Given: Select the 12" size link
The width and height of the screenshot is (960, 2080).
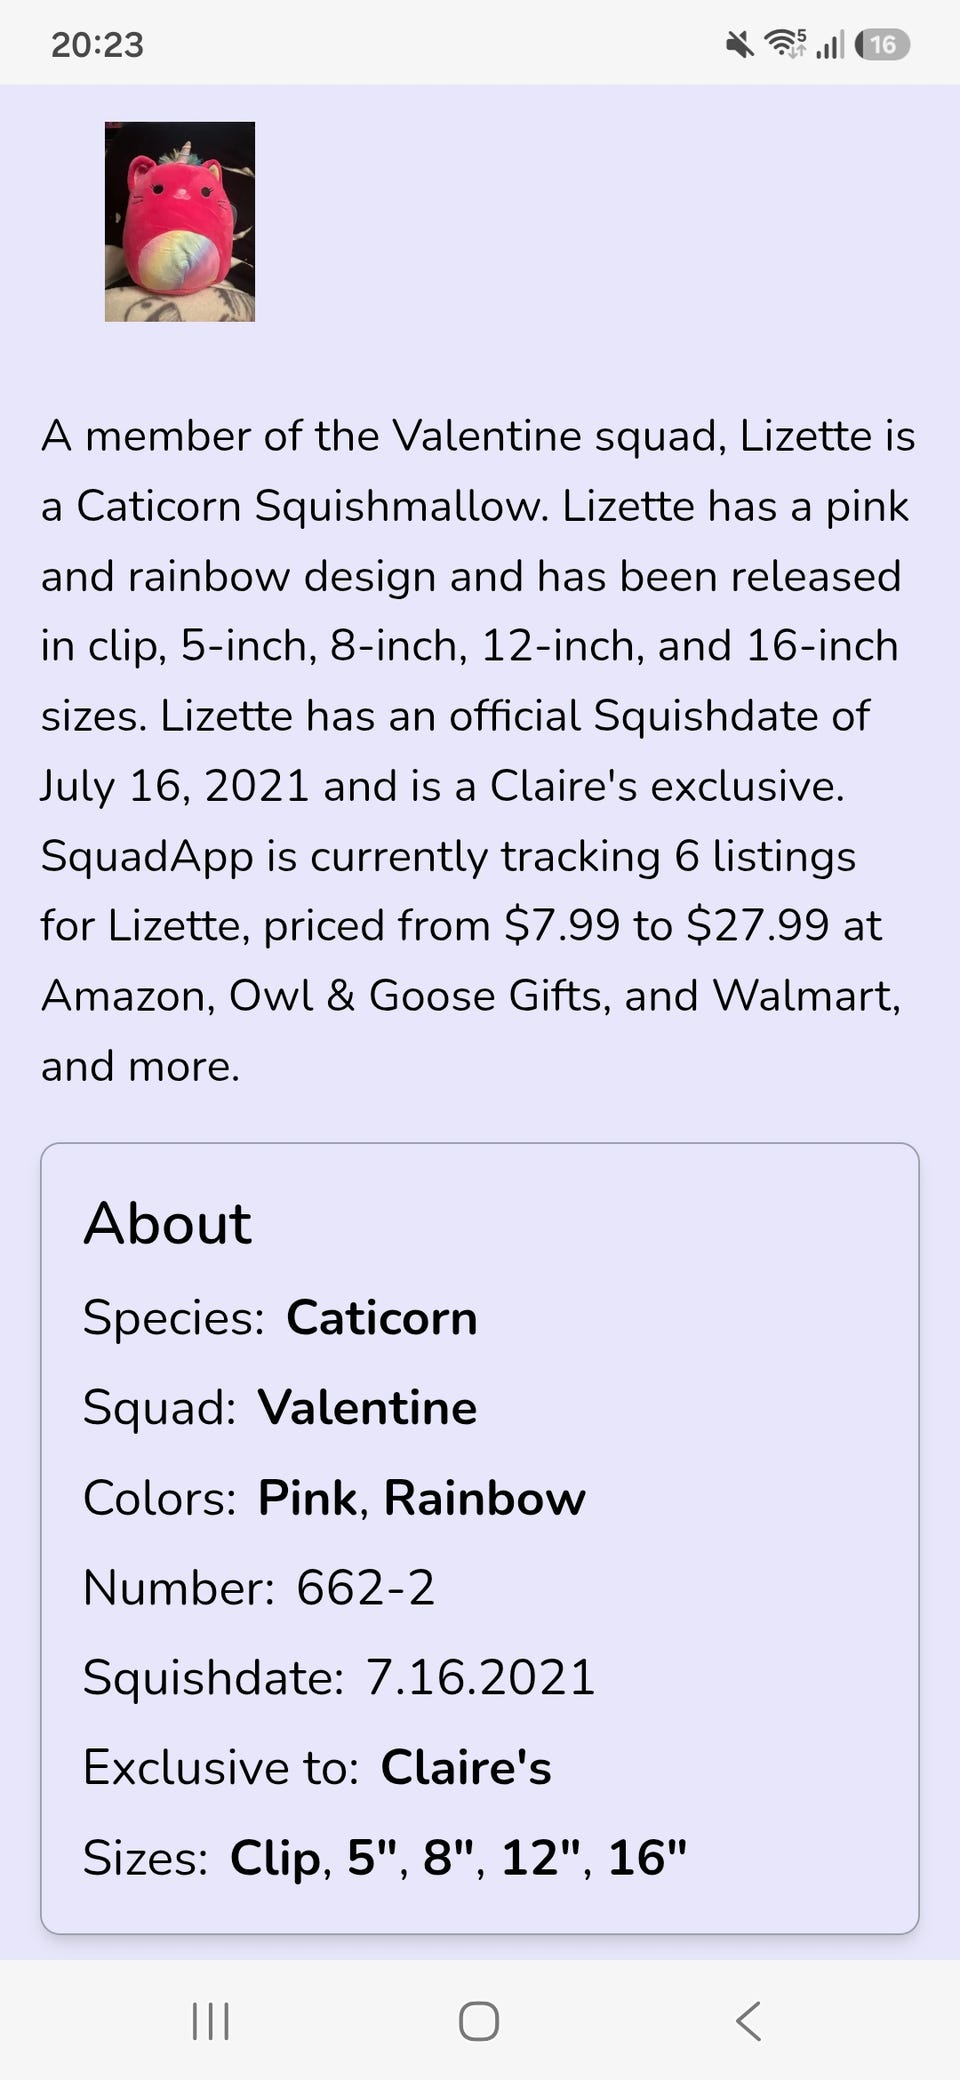Looking at the screenshot, I should click(541, 1856).
